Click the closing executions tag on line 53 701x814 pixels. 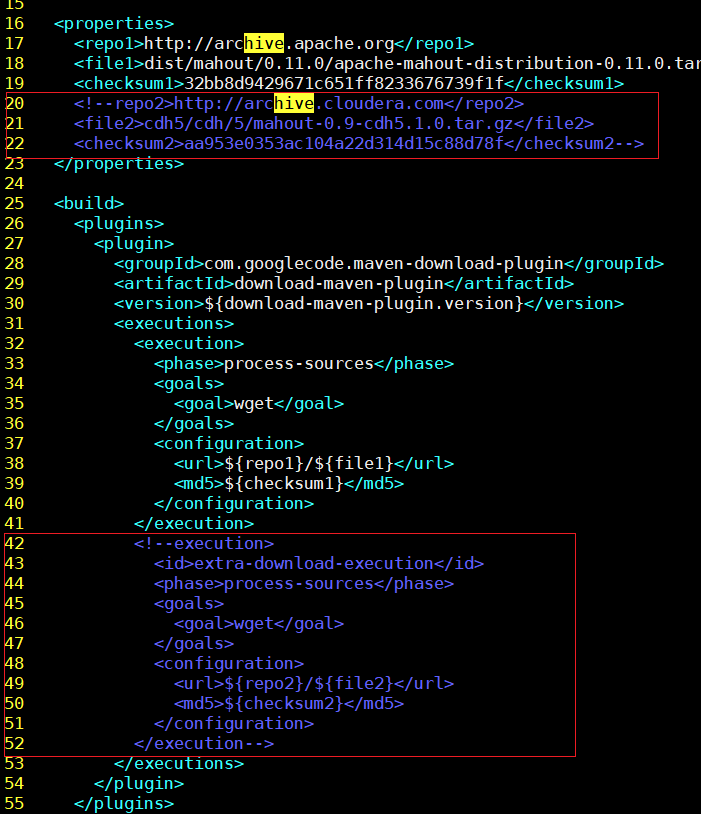[x=179, y=764]
